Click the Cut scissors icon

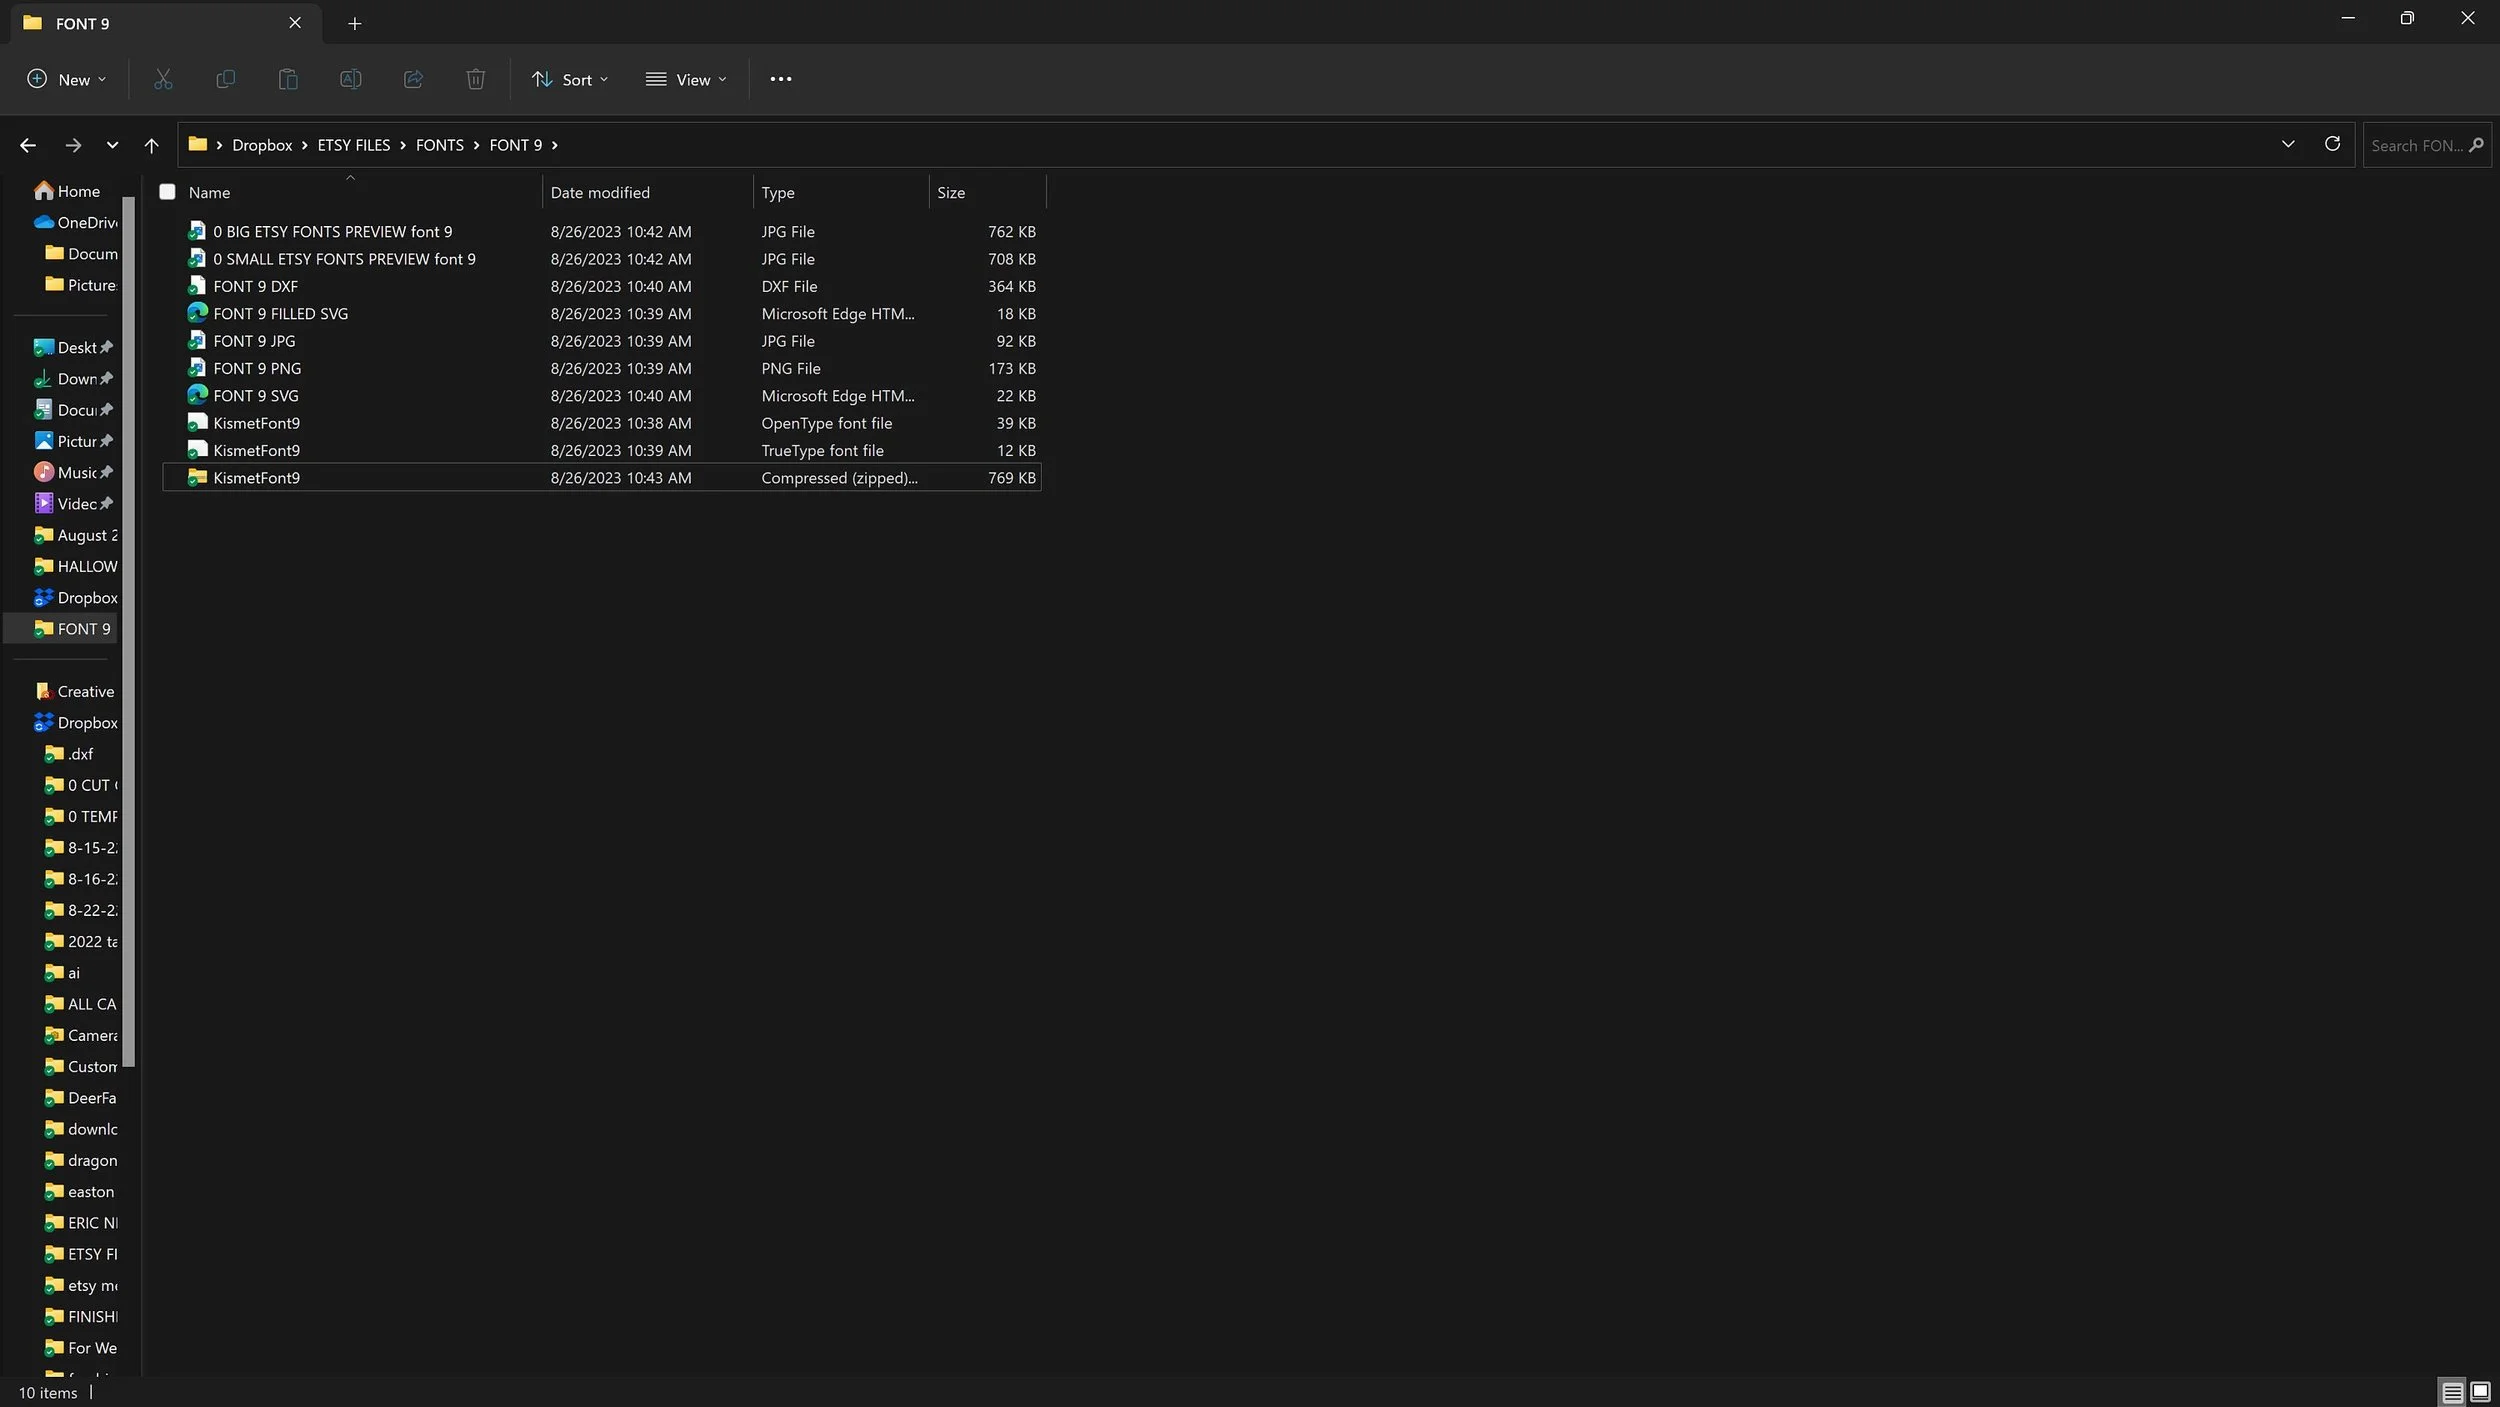(163, 79)
